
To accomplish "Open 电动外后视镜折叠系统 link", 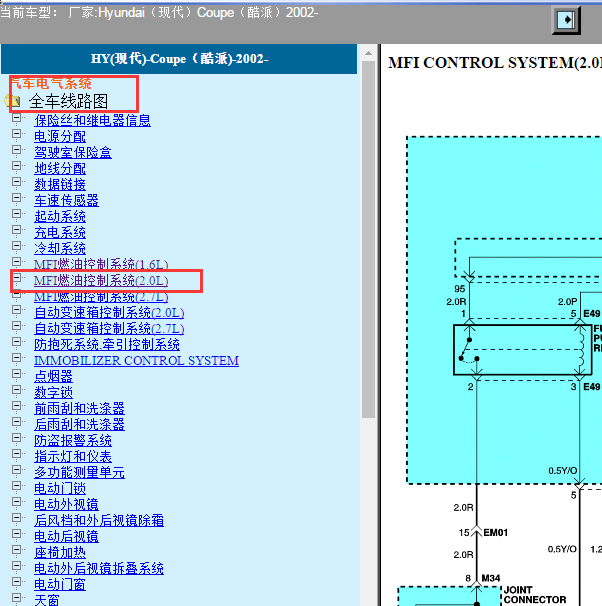I will click(99, 569).
